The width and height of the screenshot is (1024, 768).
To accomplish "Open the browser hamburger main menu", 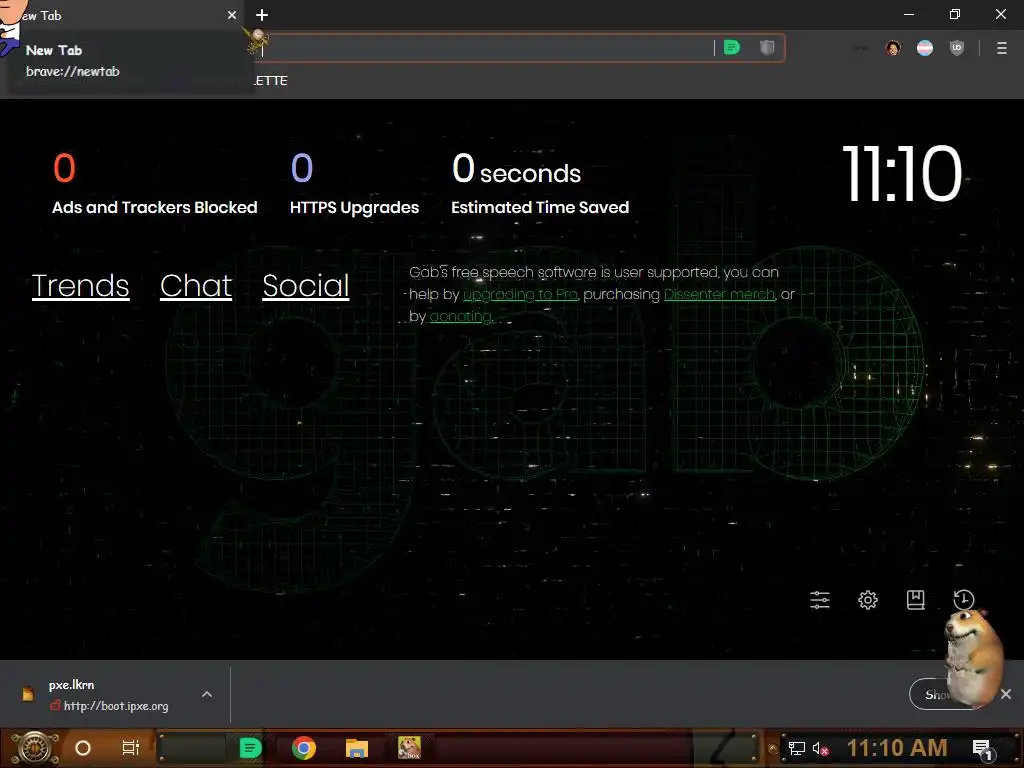I will [1002, 48].
